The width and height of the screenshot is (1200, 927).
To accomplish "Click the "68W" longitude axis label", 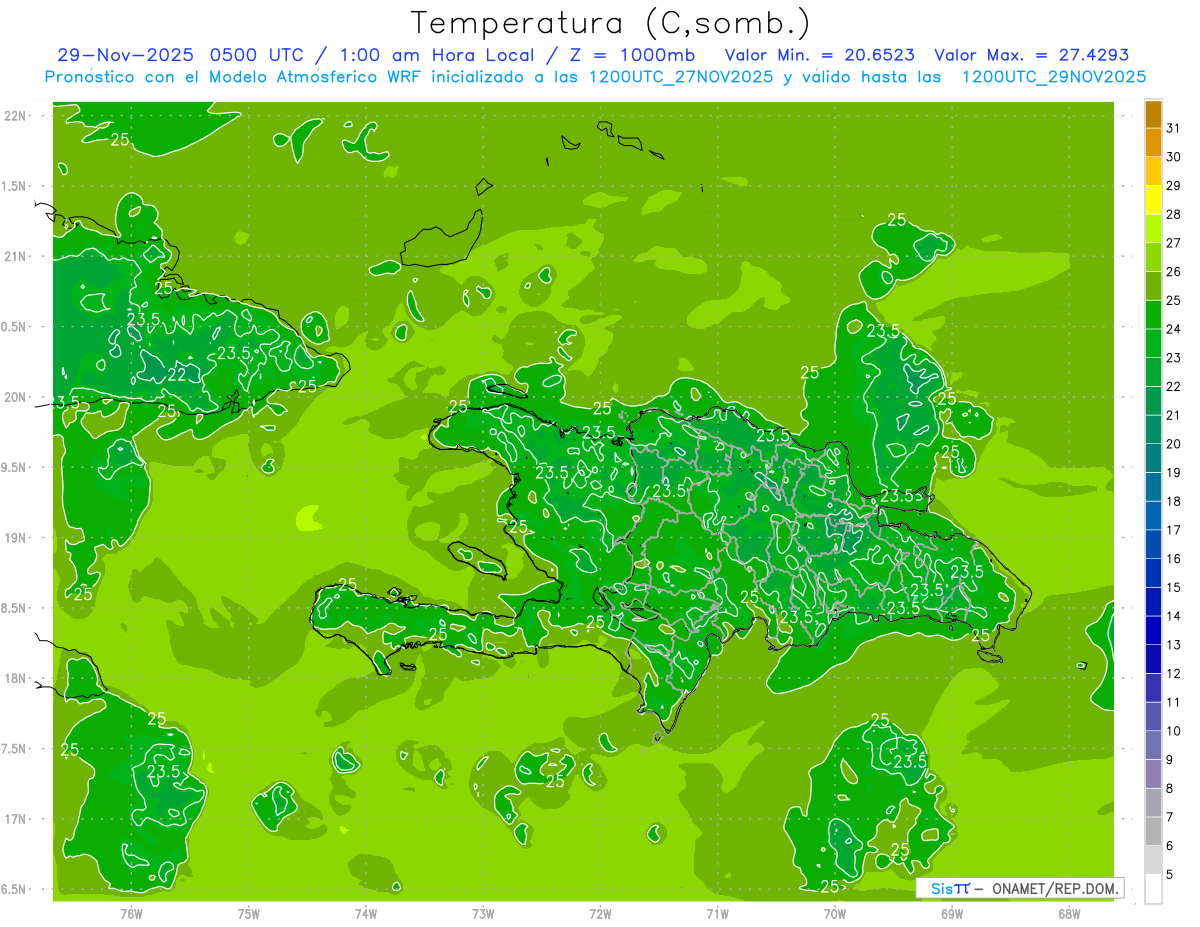I will pyautogui.click(x=1069, y=913).
